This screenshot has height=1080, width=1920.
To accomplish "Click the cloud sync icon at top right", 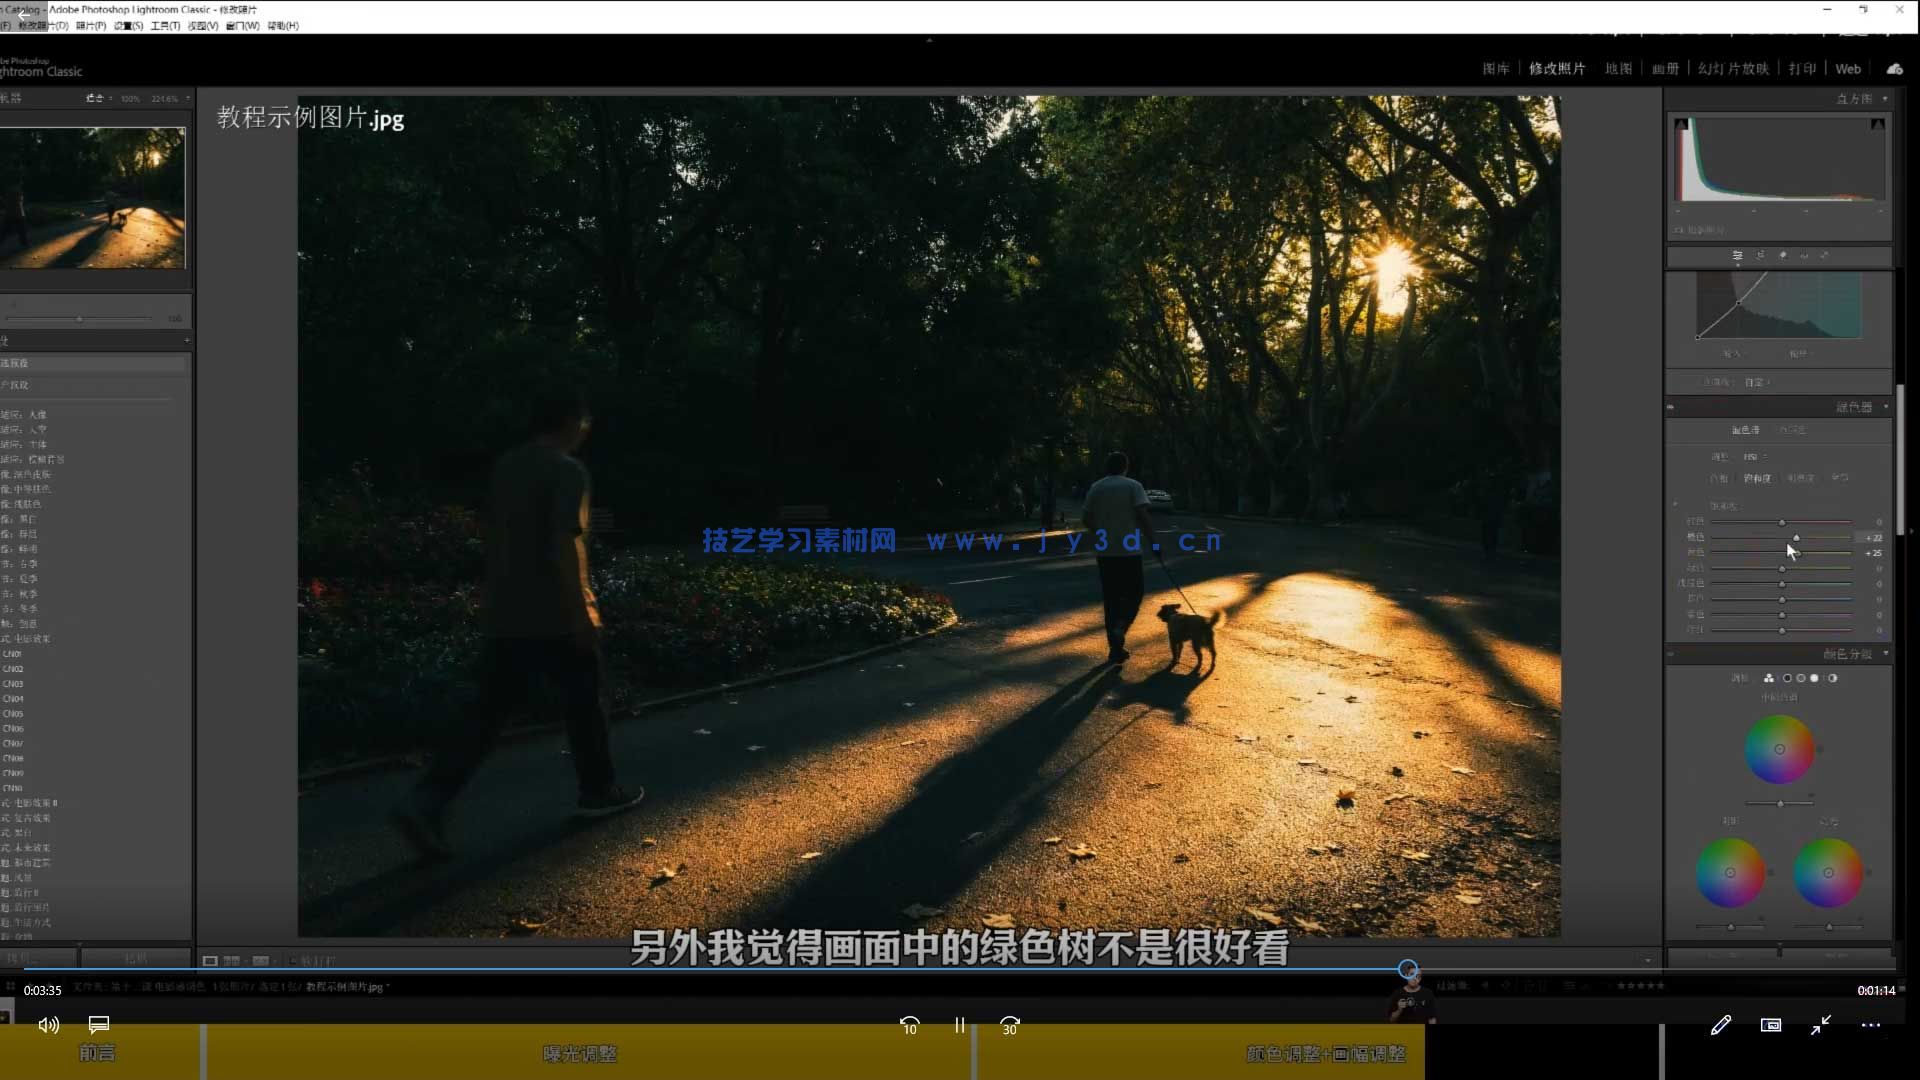I will click(x=1895, y=69).
